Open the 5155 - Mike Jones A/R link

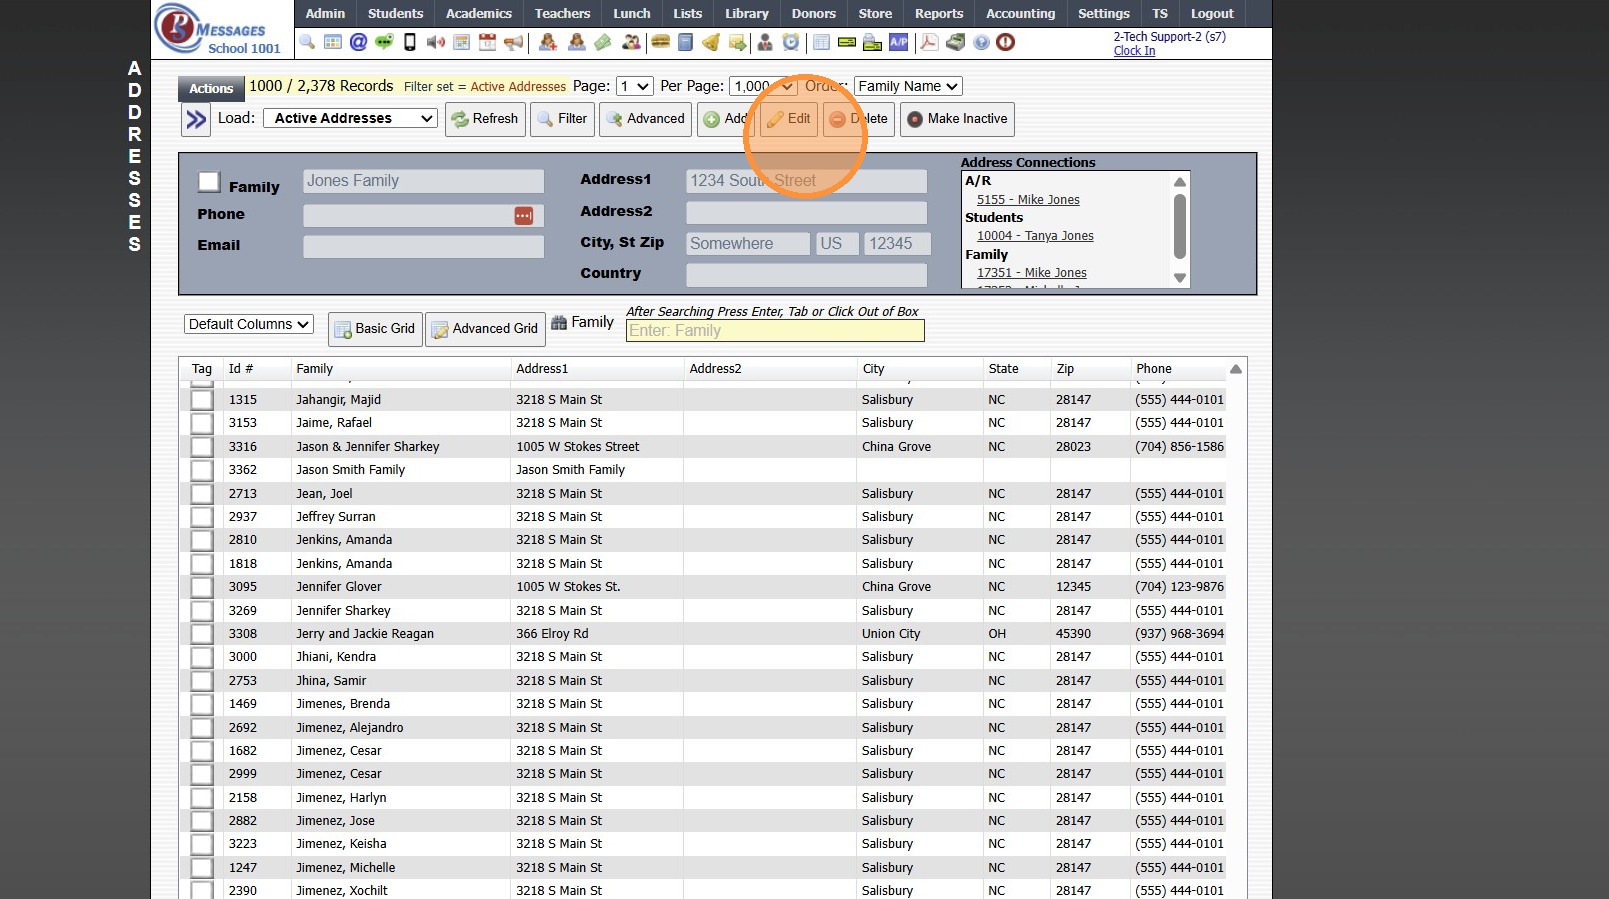[1028, 200]
